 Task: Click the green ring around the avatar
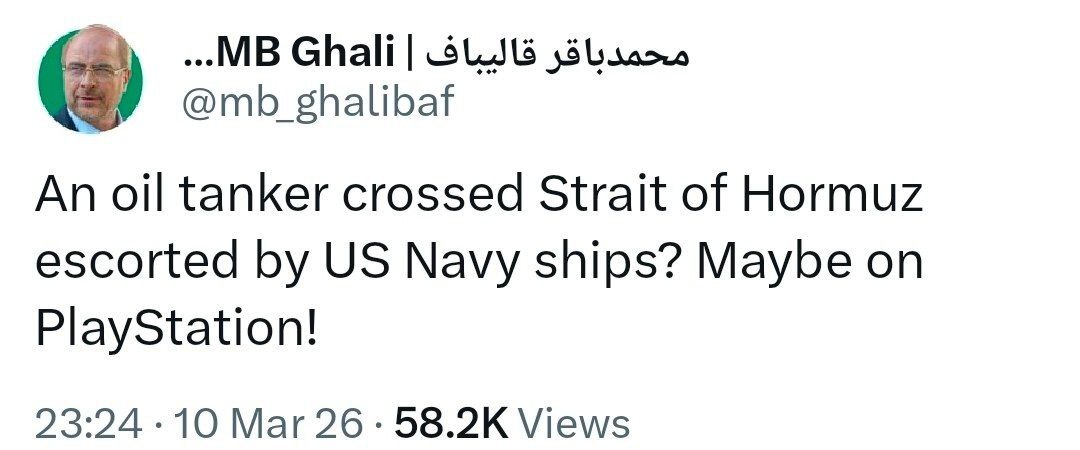[x=42, y=81]
